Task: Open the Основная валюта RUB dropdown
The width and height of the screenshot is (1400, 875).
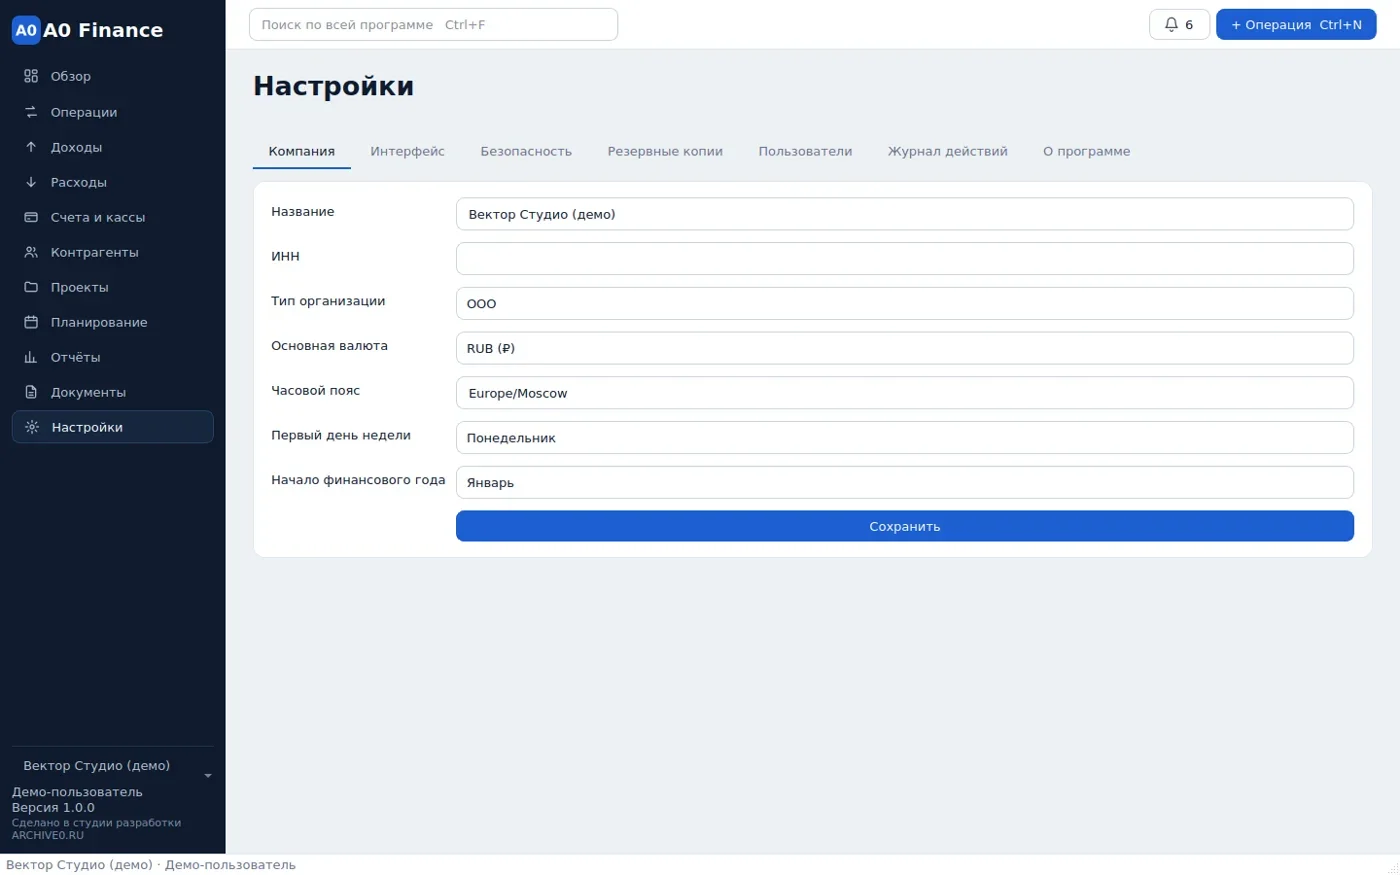Action: (x=905, y=348)
